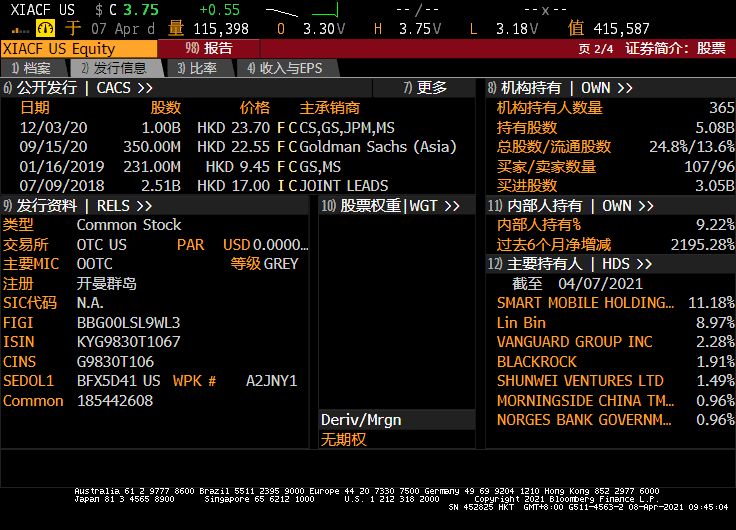Click holder Lin Bin

(521, 323)
